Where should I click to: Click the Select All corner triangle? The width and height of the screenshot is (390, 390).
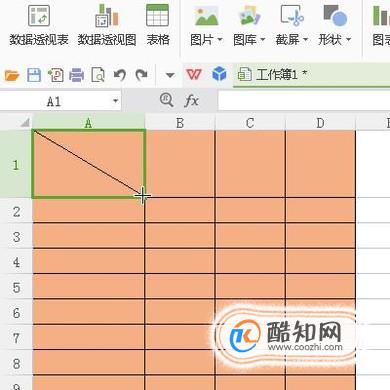pos(25,123)
